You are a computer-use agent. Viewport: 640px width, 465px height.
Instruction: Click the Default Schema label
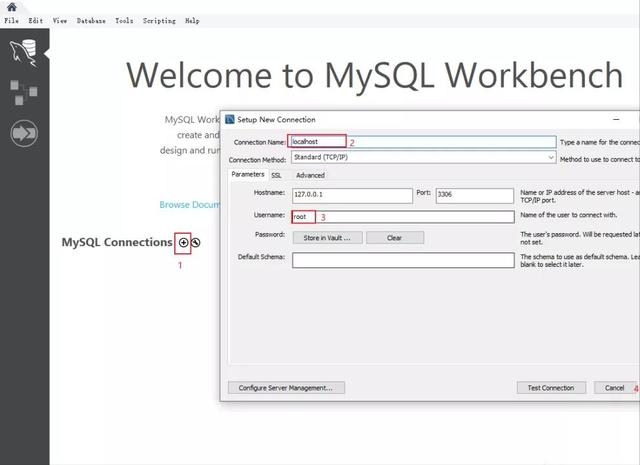point(261,257)
